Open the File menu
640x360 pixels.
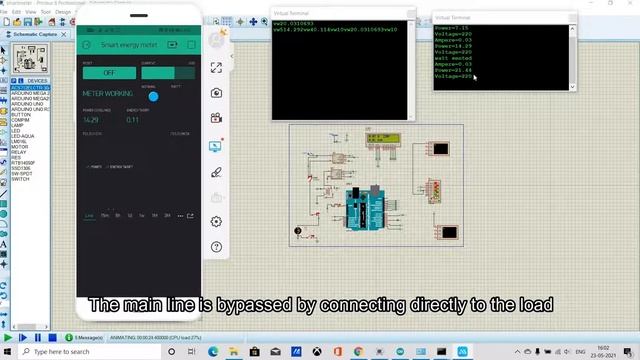[4, 12]
